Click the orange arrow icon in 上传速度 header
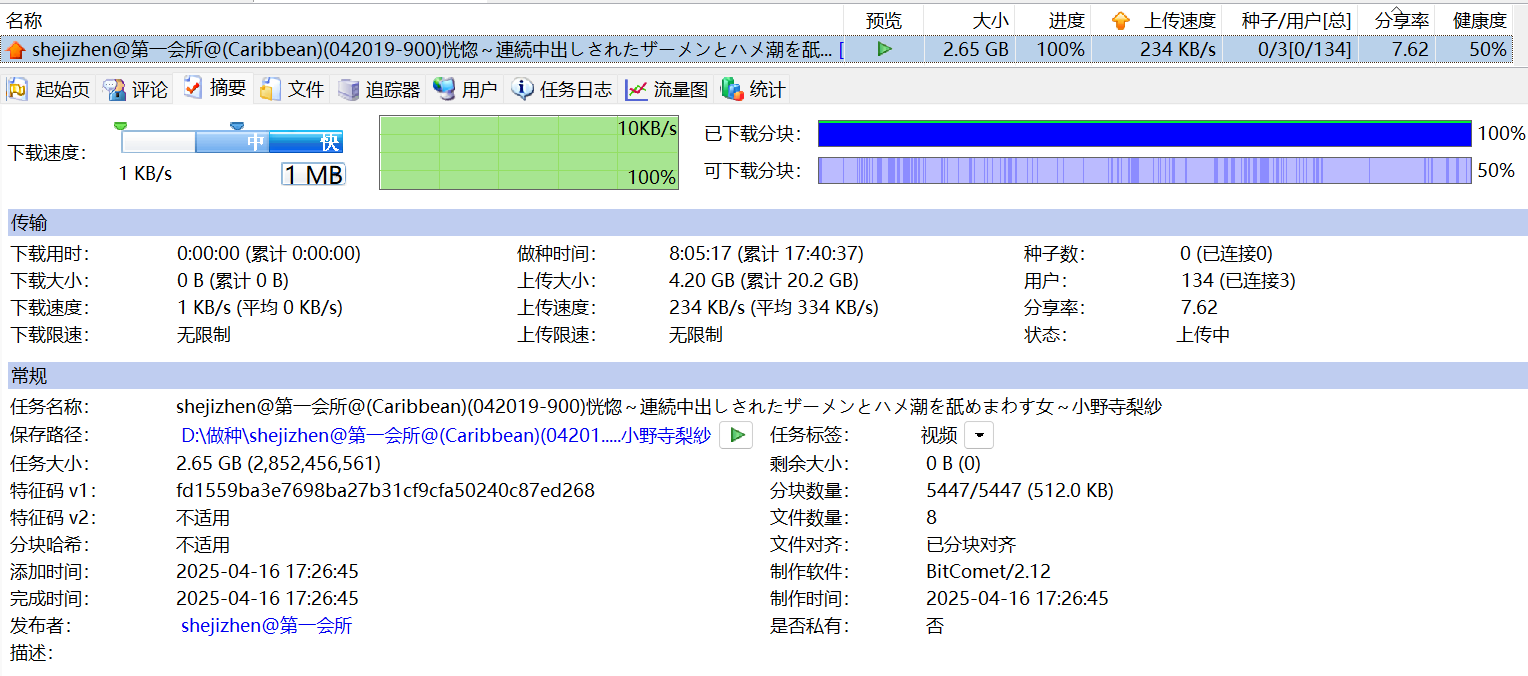 coord(1121,20)
